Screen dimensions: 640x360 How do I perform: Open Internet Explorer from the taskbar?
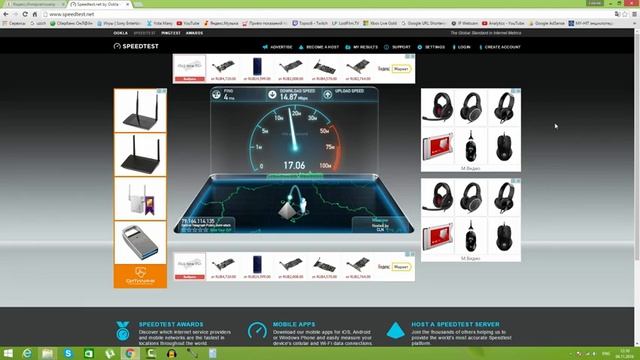click(x=27, y=353)
